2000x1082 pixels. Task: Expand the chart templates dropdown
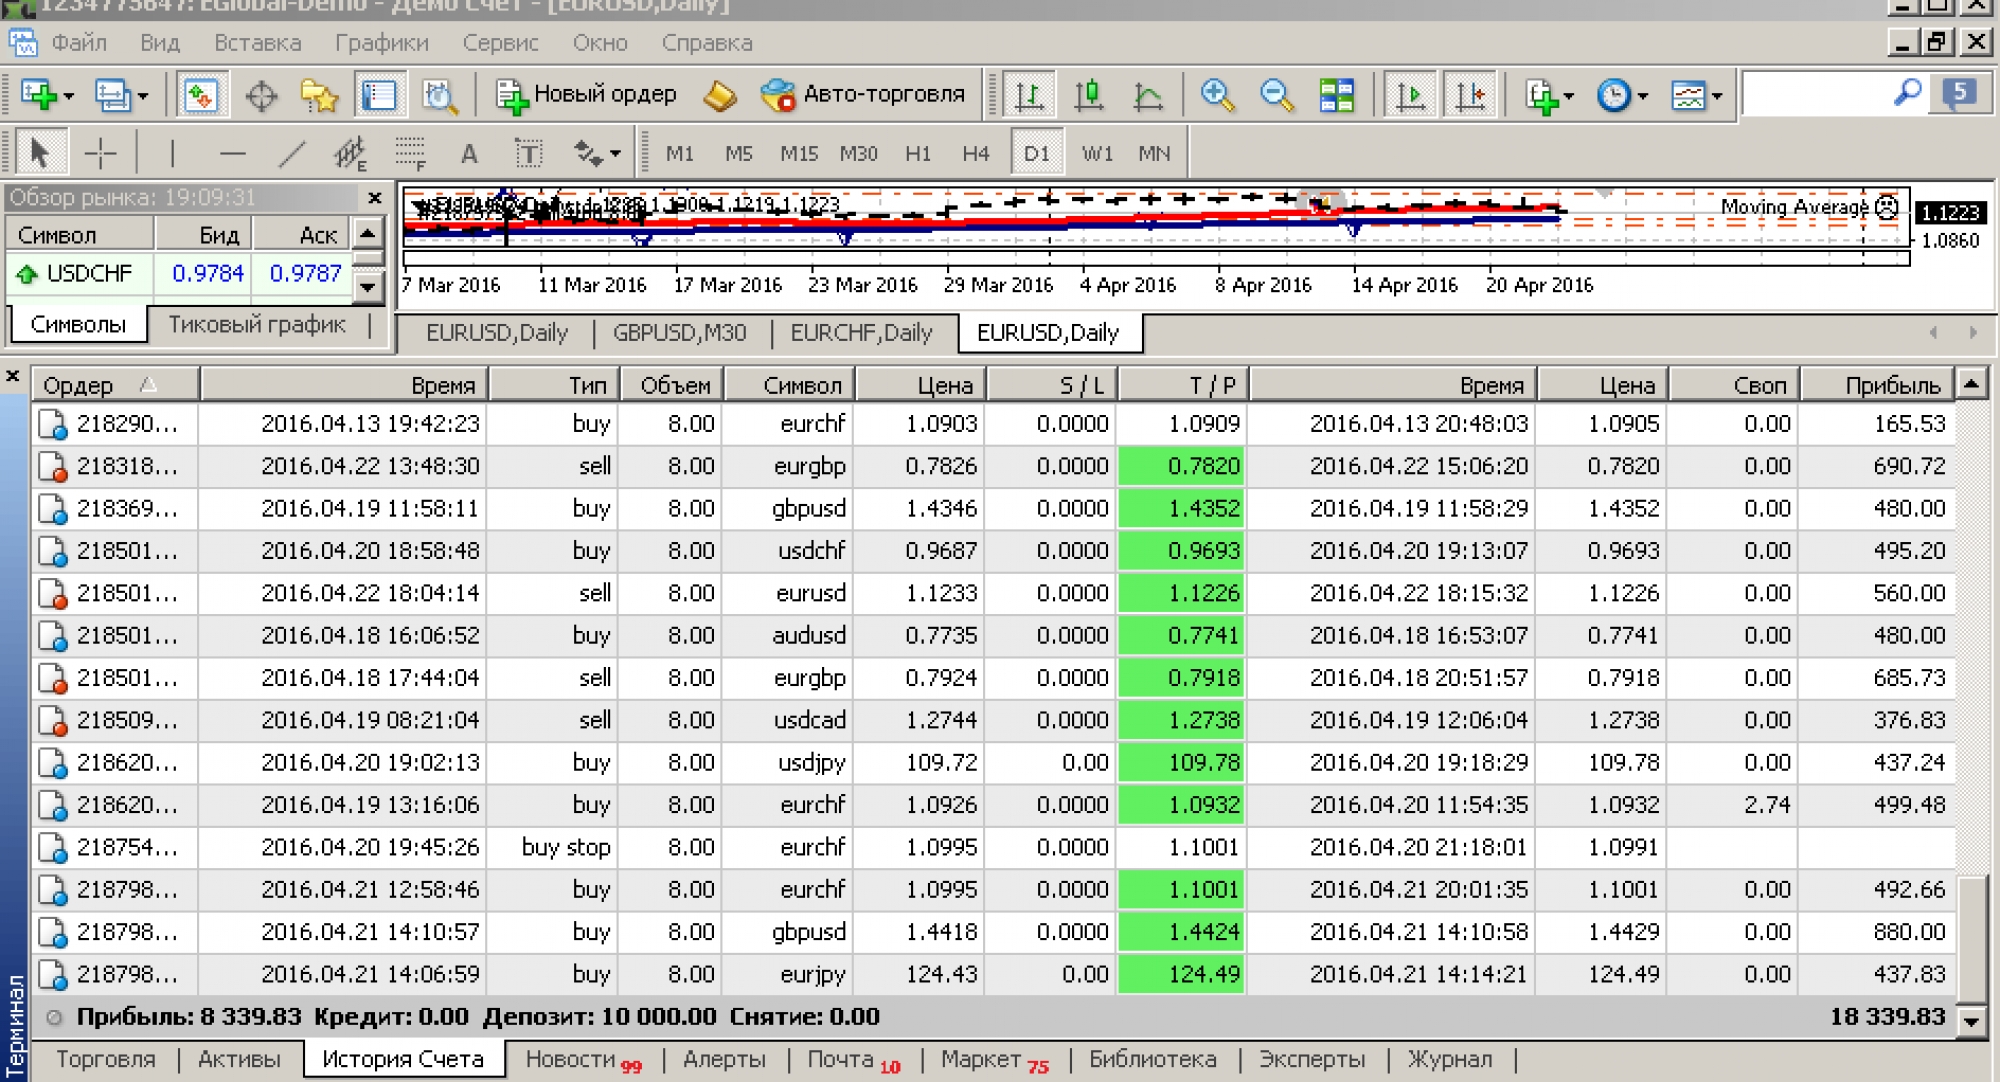(1717, 97)
